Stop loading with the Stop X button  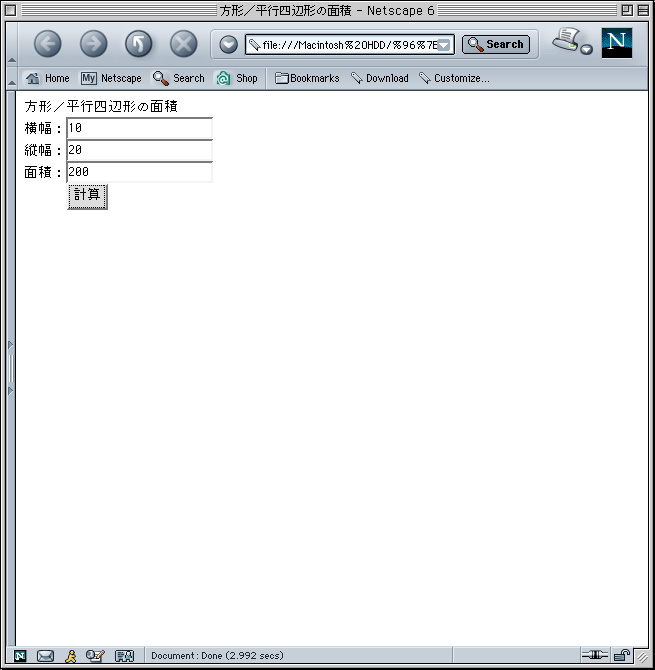184,44
